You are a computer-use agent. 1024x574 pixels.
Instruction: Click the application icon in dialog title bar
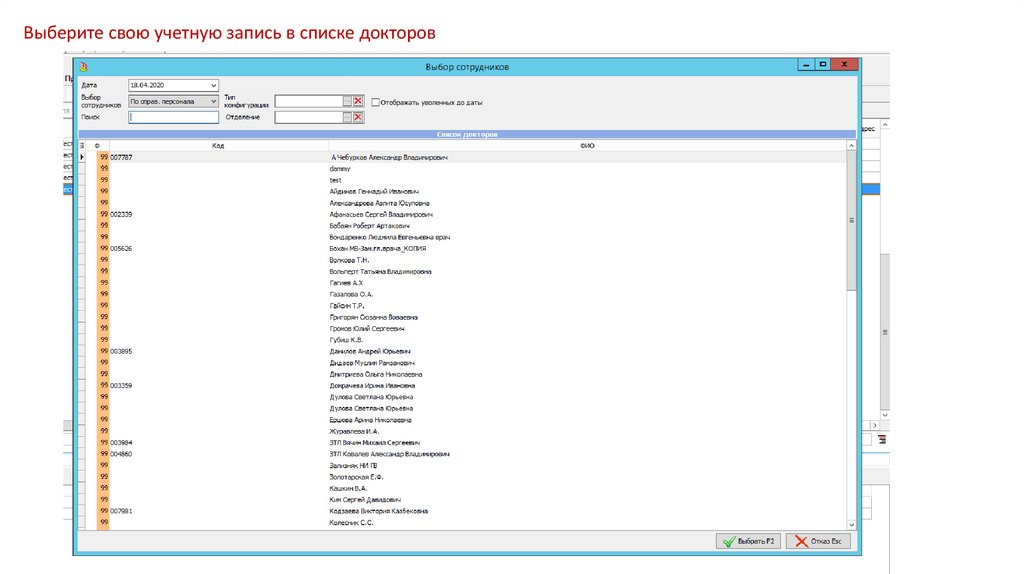[x=84, y=67]
